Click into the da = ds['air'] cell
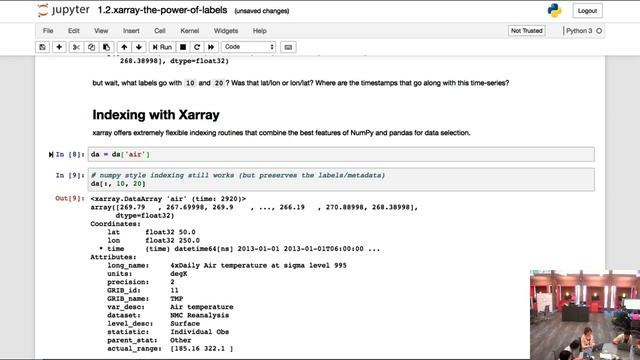Viewport: 640px width, 360px height. [x=341, y=154]
